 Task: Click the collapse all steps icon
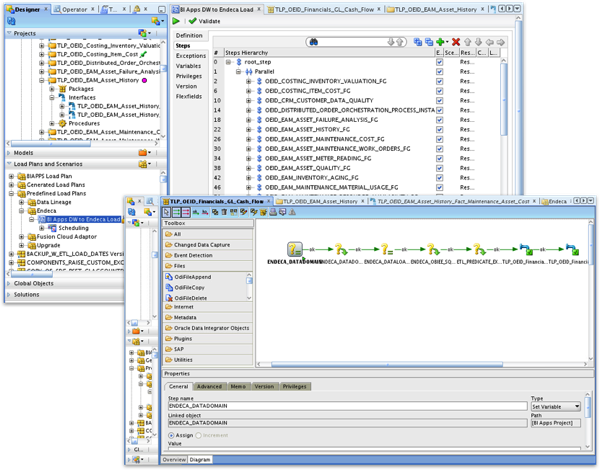pyautogui.click(x=429, y=42)
